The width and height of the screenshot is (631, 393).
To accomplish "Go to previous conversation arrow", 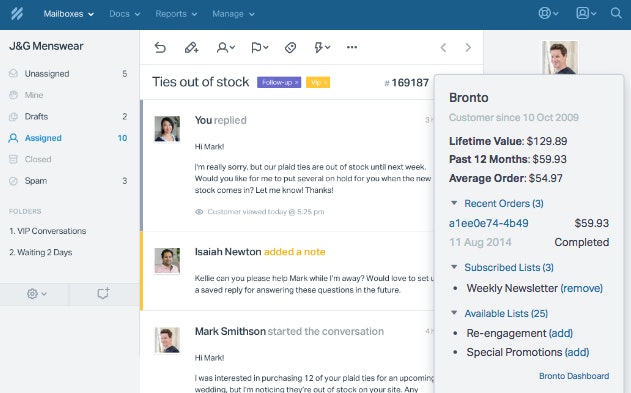I will click(x=443, y=47).
